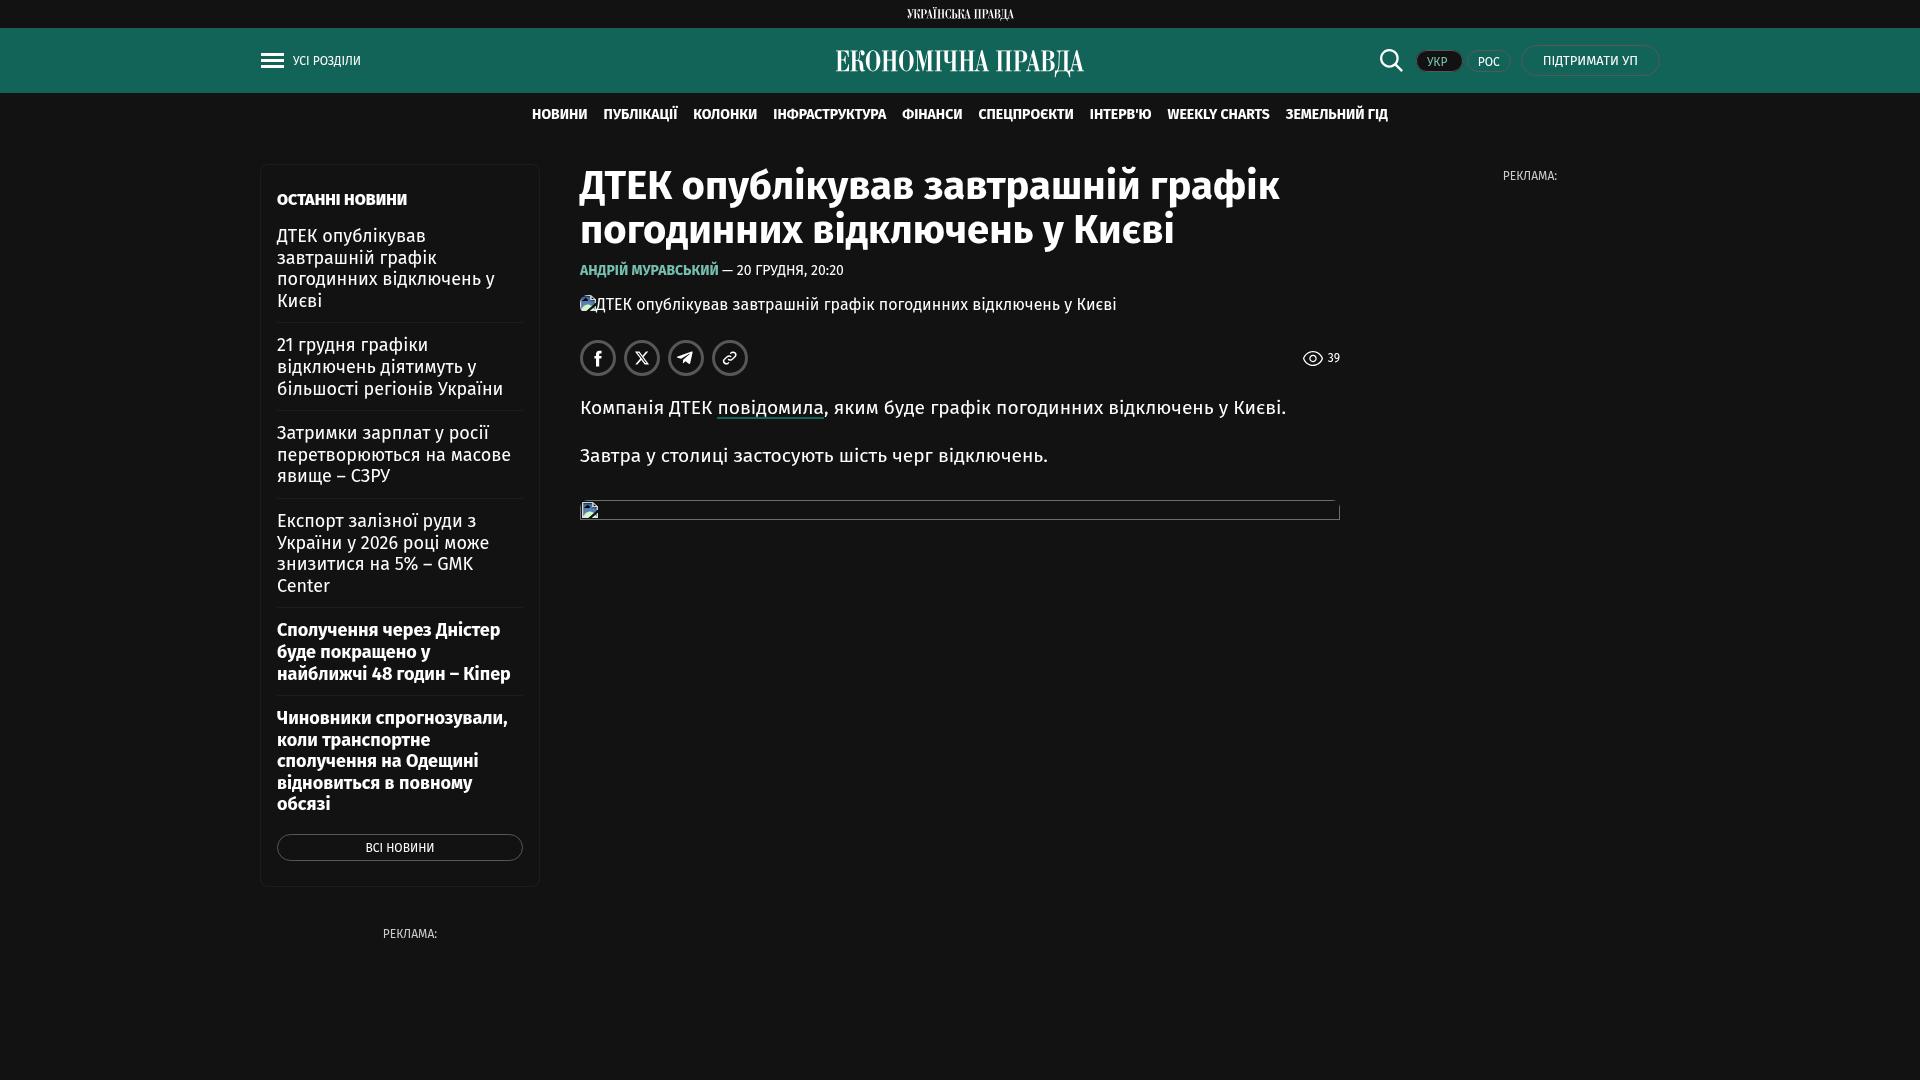Click the Економічна правда logo
The width and height of the screenshot is (1920, 1080).
tap(959, 62)
